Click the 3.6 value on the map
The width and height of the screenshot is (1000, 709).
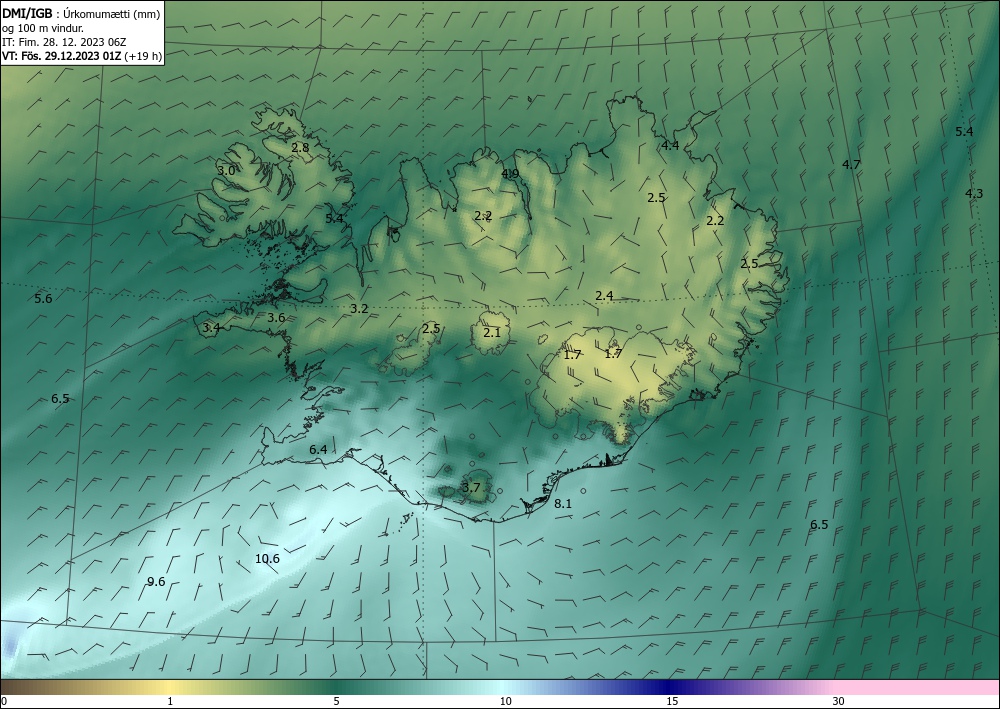(x=276, y=318)
